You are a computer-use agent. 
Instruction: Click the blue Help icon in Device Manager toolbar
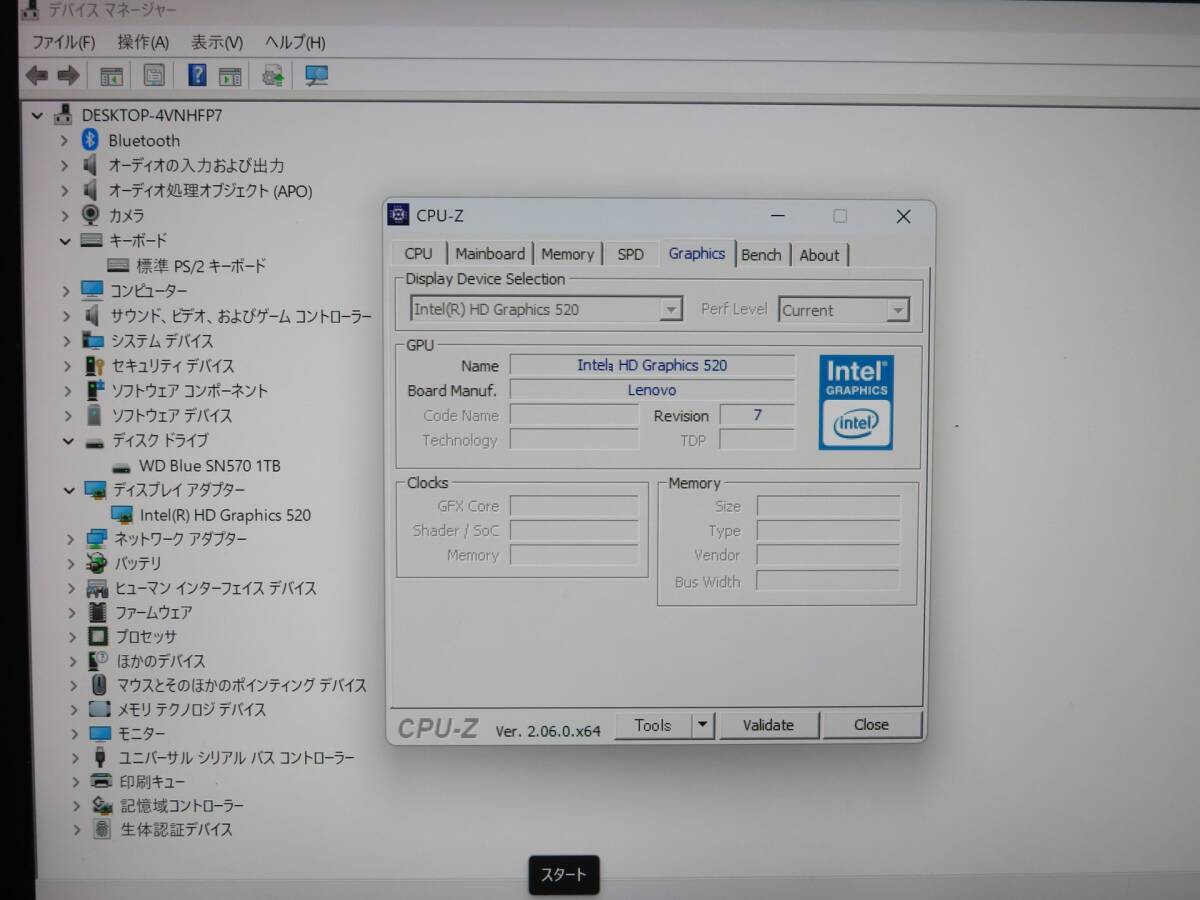point(197,76)
